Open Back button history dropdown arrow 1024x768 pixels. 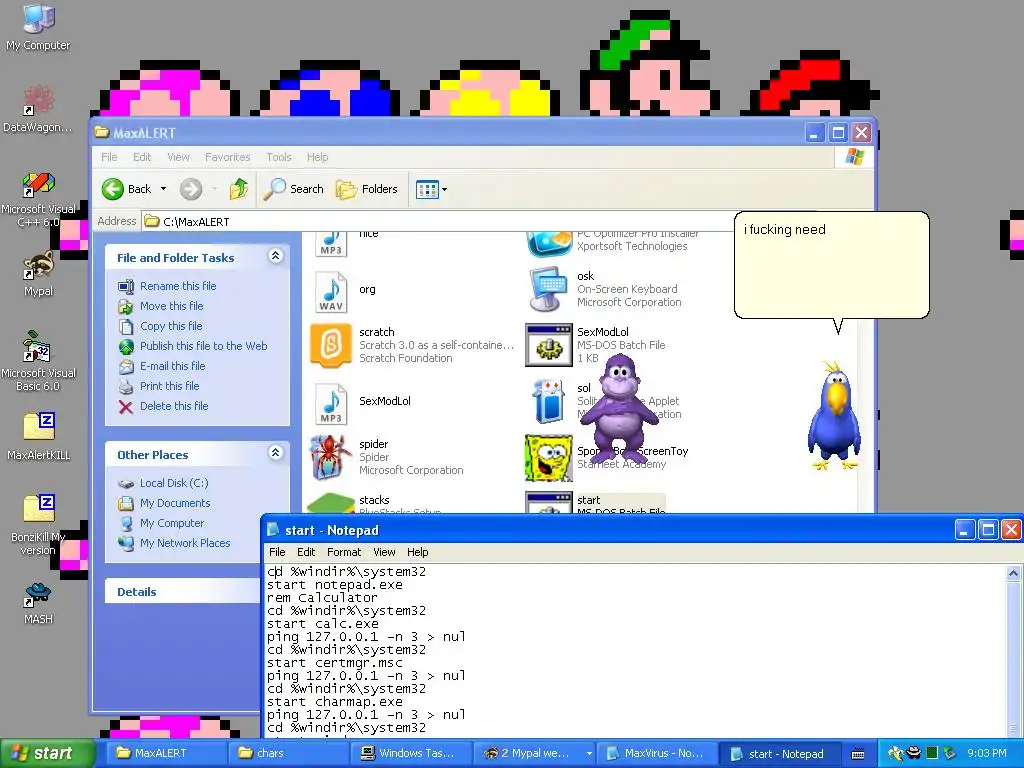163,189
